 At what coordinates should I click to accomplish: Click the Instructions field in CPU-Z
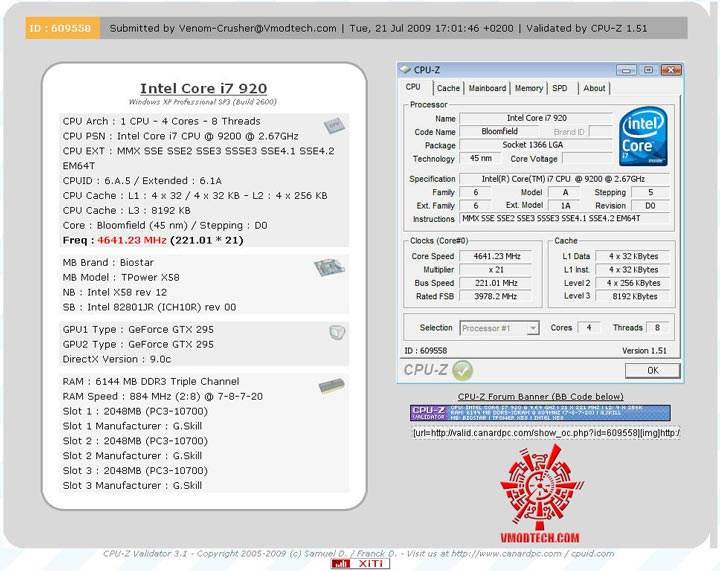(x=564, y=219)
